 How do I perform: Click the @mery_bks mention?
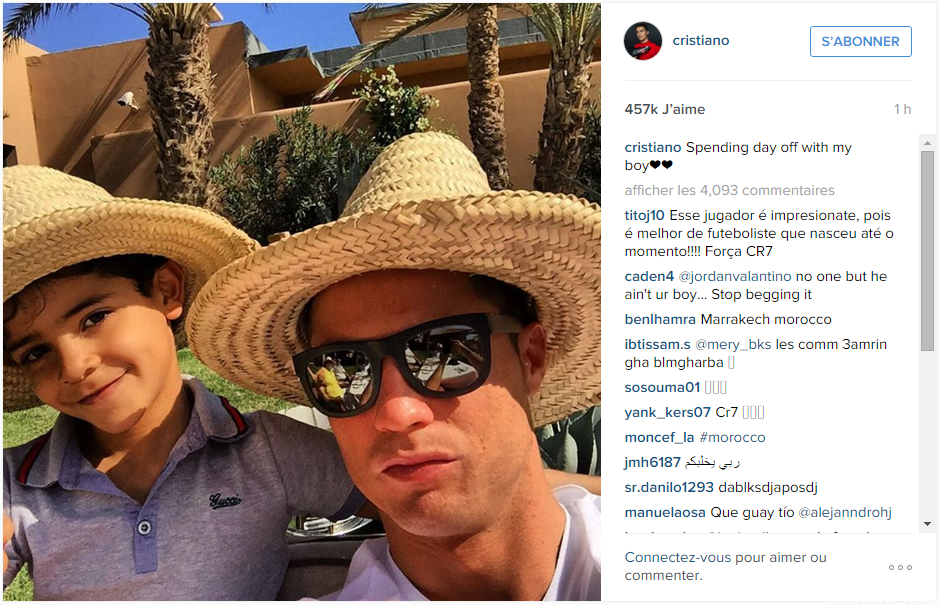(733, 344)
